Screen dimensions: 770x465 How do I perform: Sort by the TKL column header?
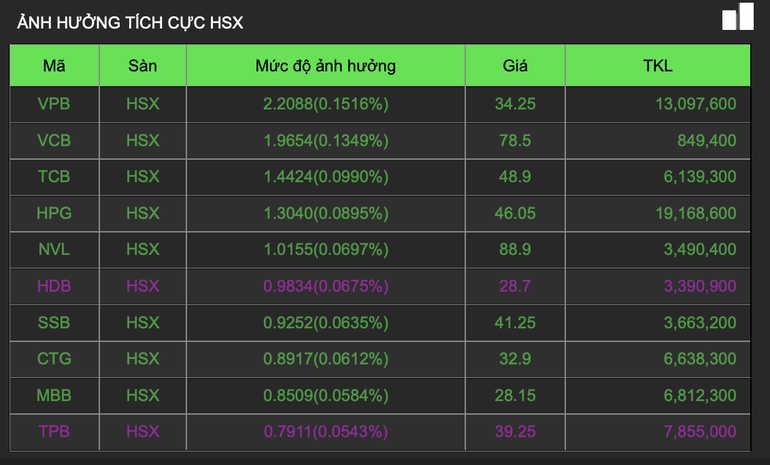pyautogui.click(x=658, y=66)
